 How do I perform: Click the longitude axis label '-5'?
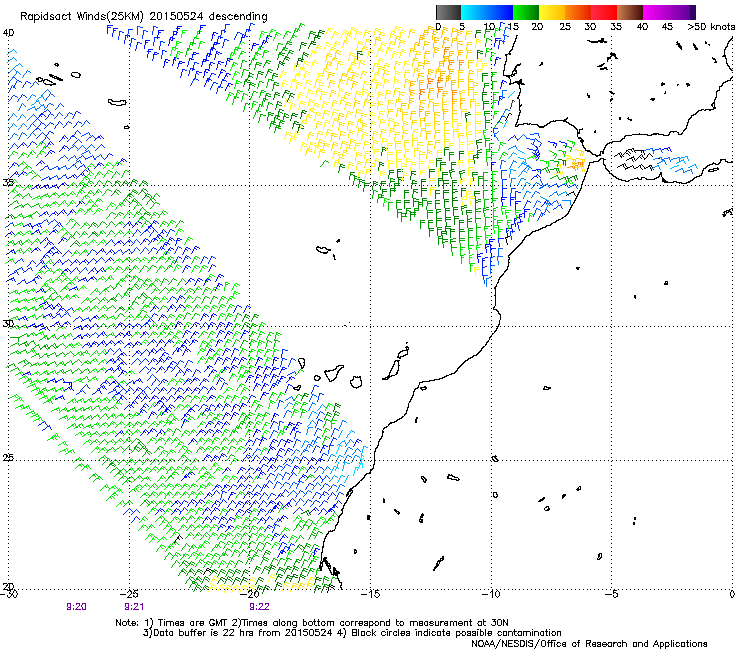click(x=612, y=594)
